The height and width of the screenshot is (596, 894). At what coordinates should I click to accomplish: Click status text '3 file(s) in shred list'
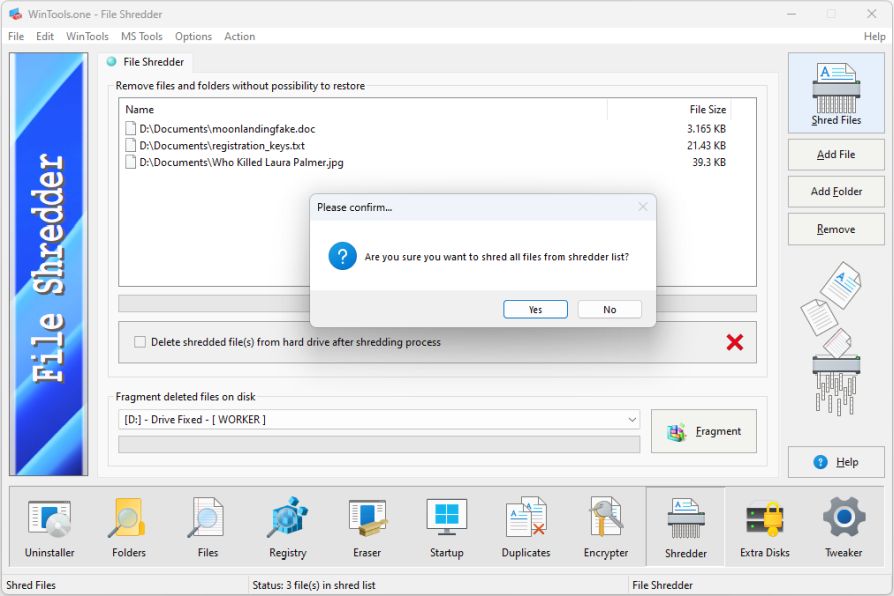[x=331, y=585]
